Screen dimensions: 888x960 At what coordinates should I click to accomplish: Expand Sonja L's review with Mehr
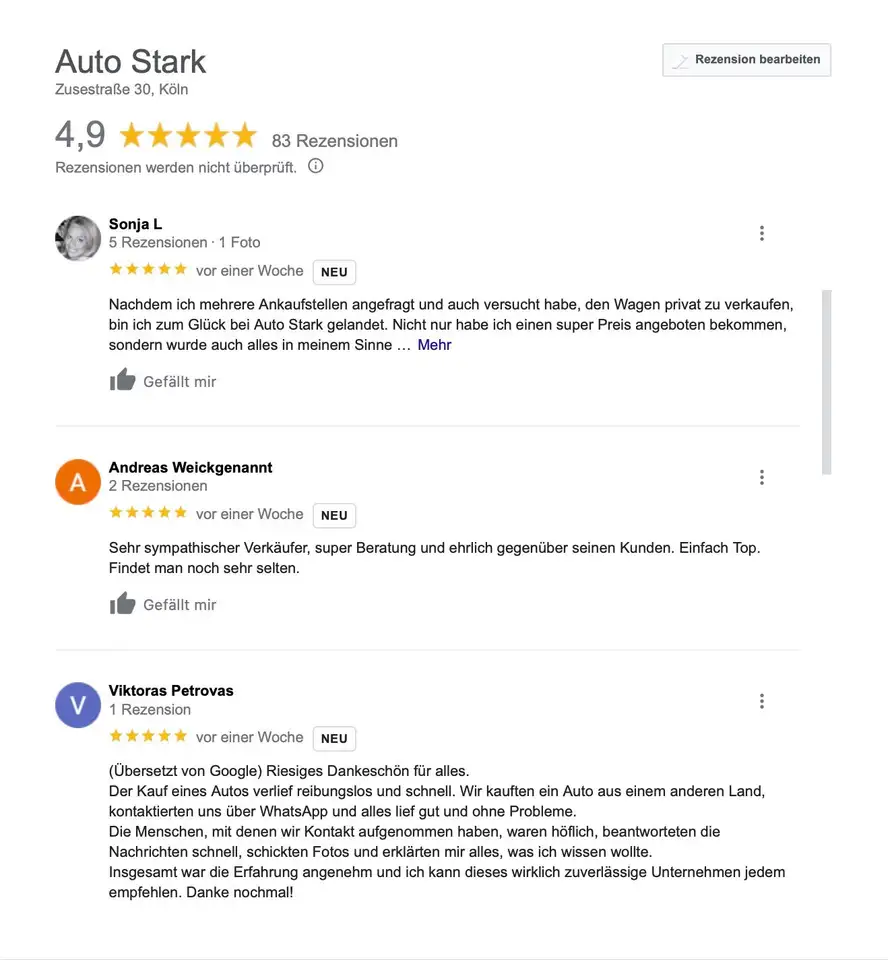pos(434,345)
